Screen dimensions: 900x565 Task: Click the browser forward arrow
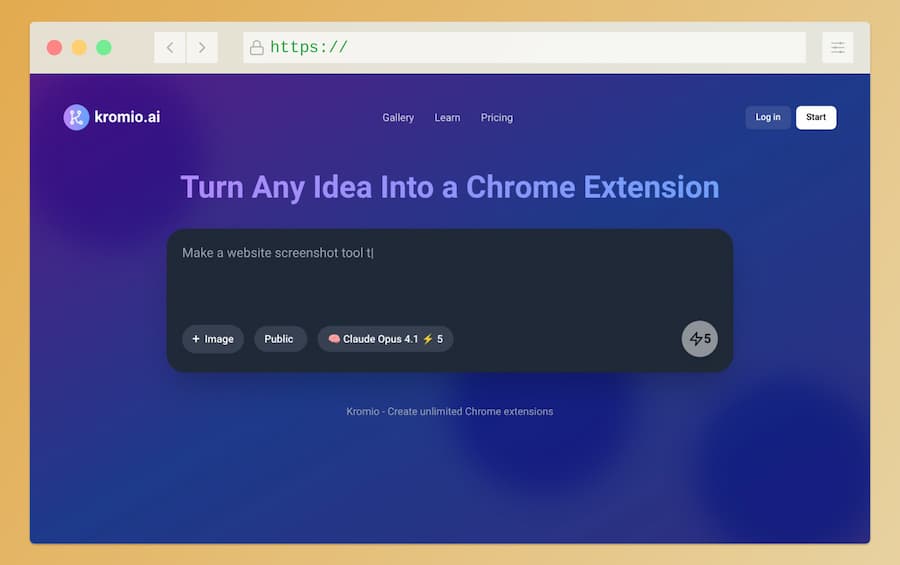point(202,48)
